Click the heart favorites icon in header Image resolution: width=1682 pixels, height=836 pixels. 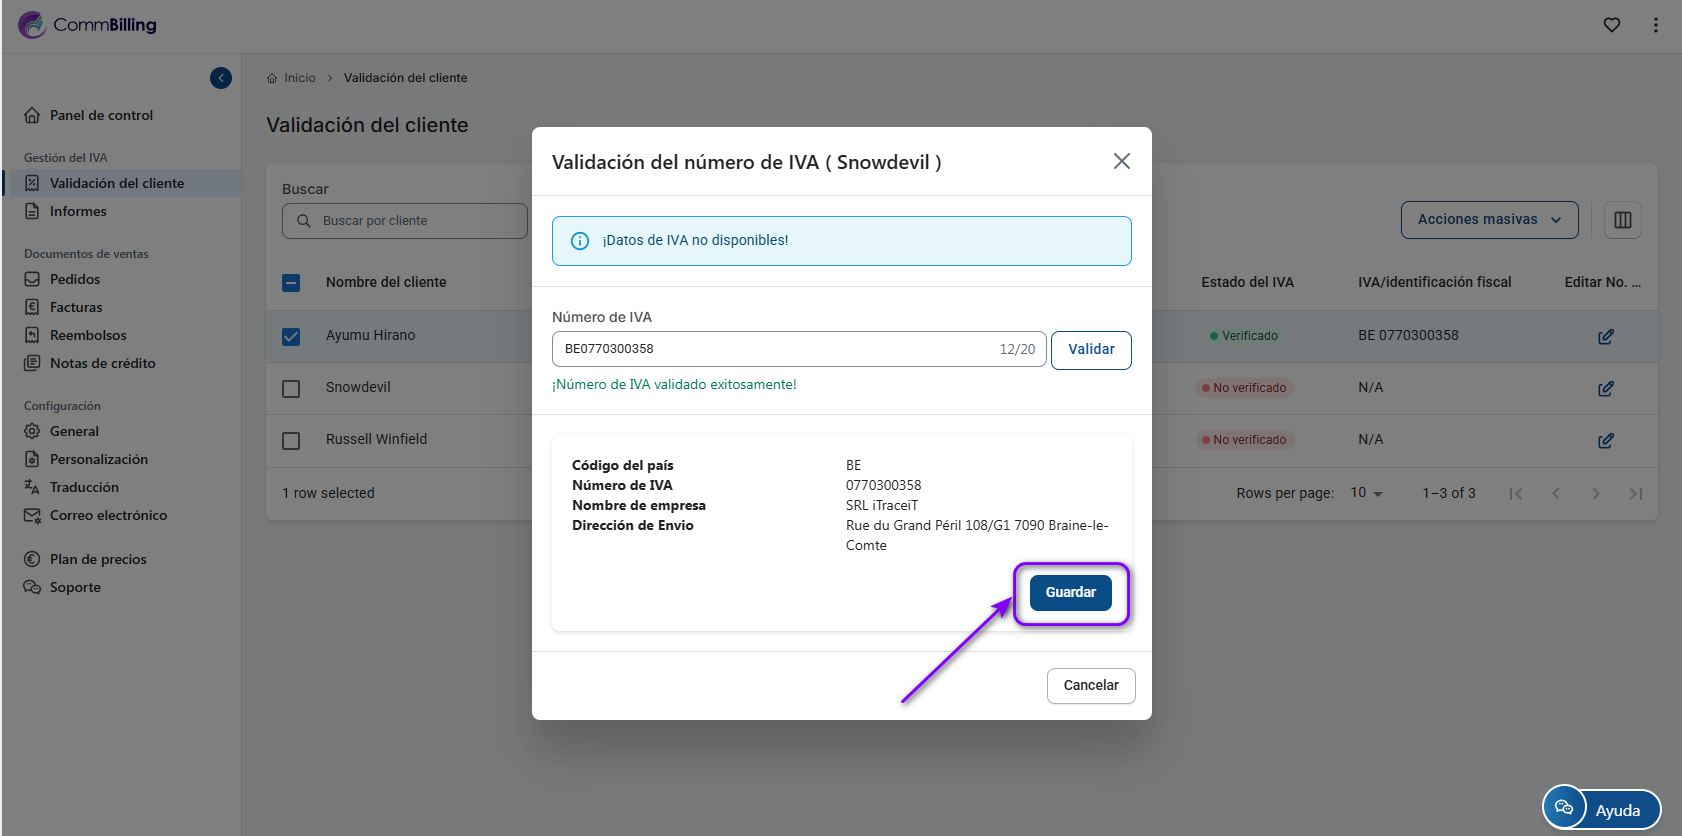(x=1611, y=25)
